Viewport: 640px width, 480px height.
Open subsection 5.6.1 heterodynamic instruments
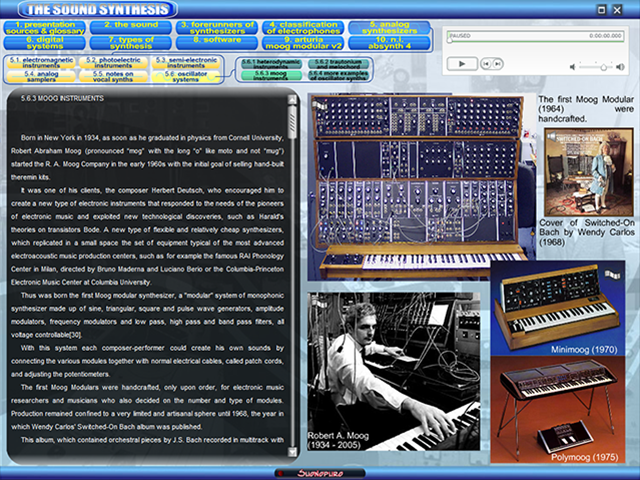[271, 64]
